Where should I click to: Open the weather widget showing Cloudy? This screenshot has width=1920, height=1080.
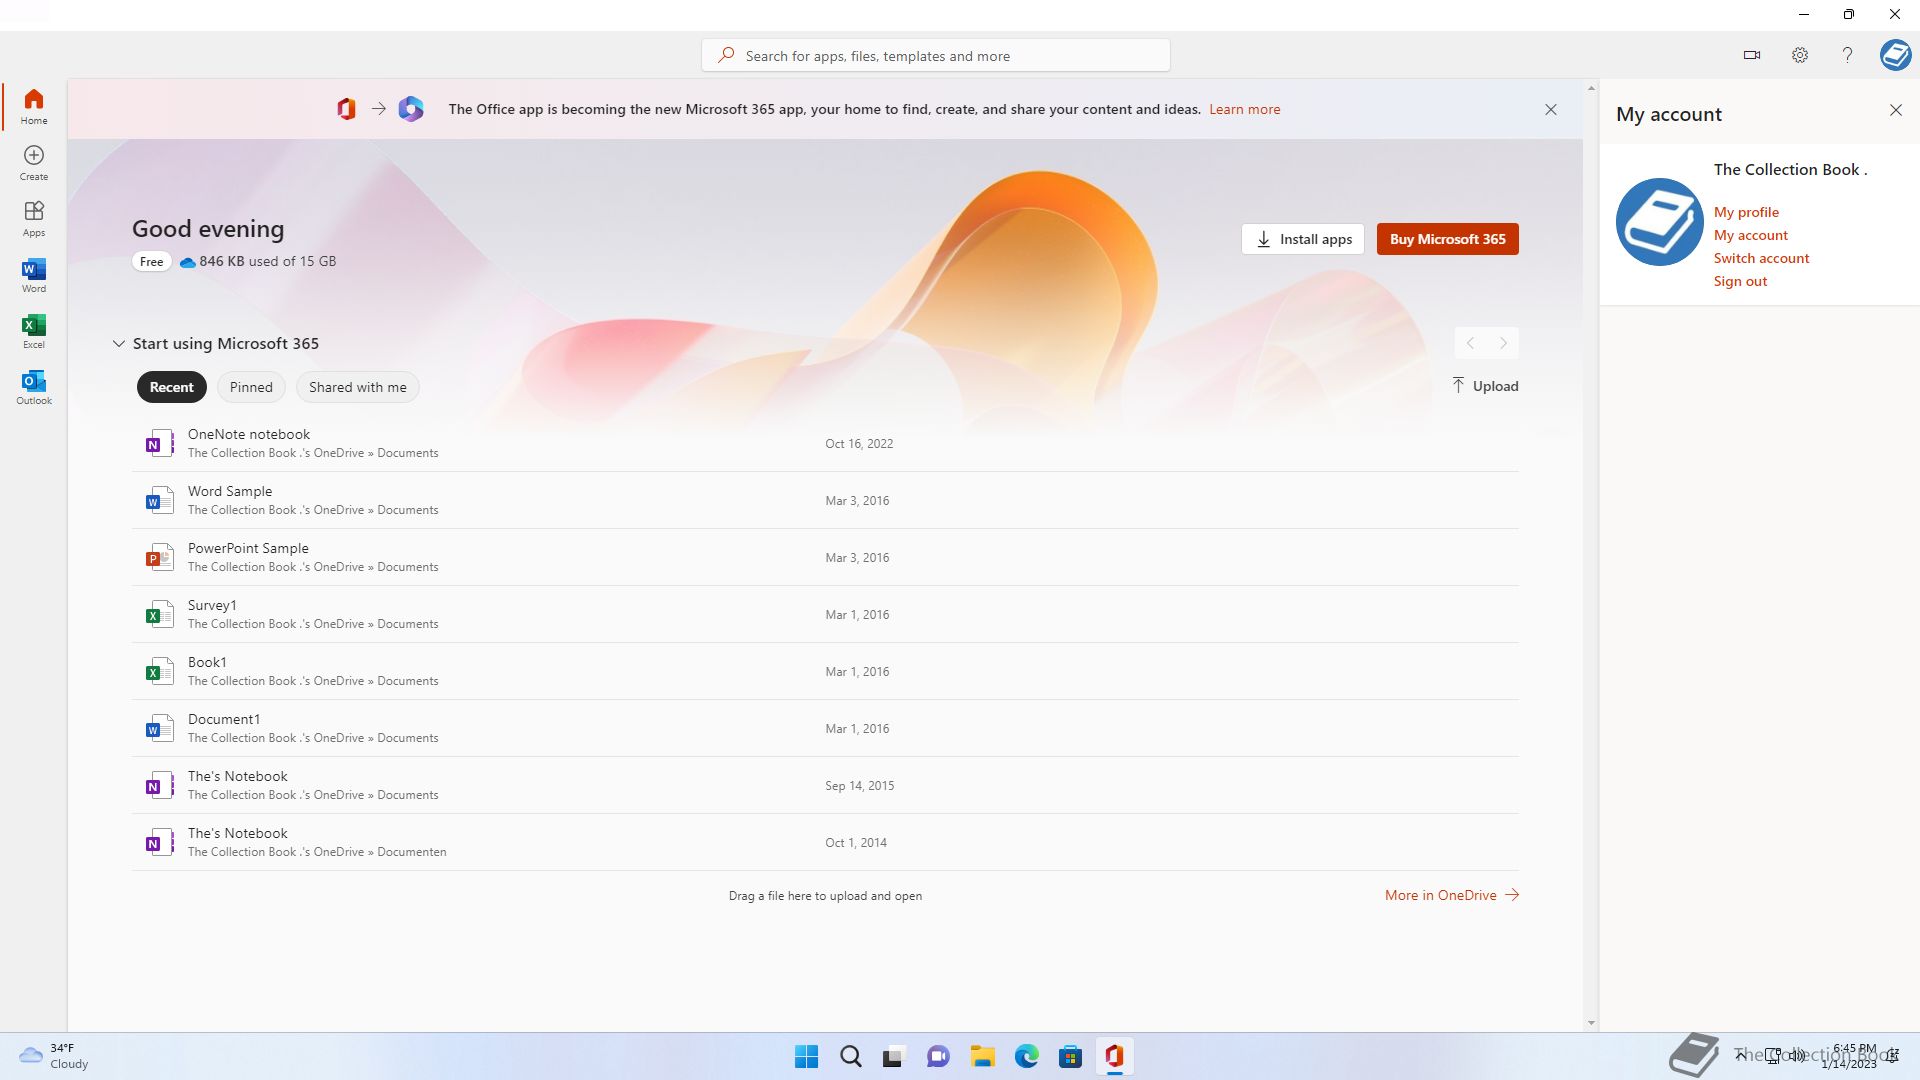[x=54, y=1056]
